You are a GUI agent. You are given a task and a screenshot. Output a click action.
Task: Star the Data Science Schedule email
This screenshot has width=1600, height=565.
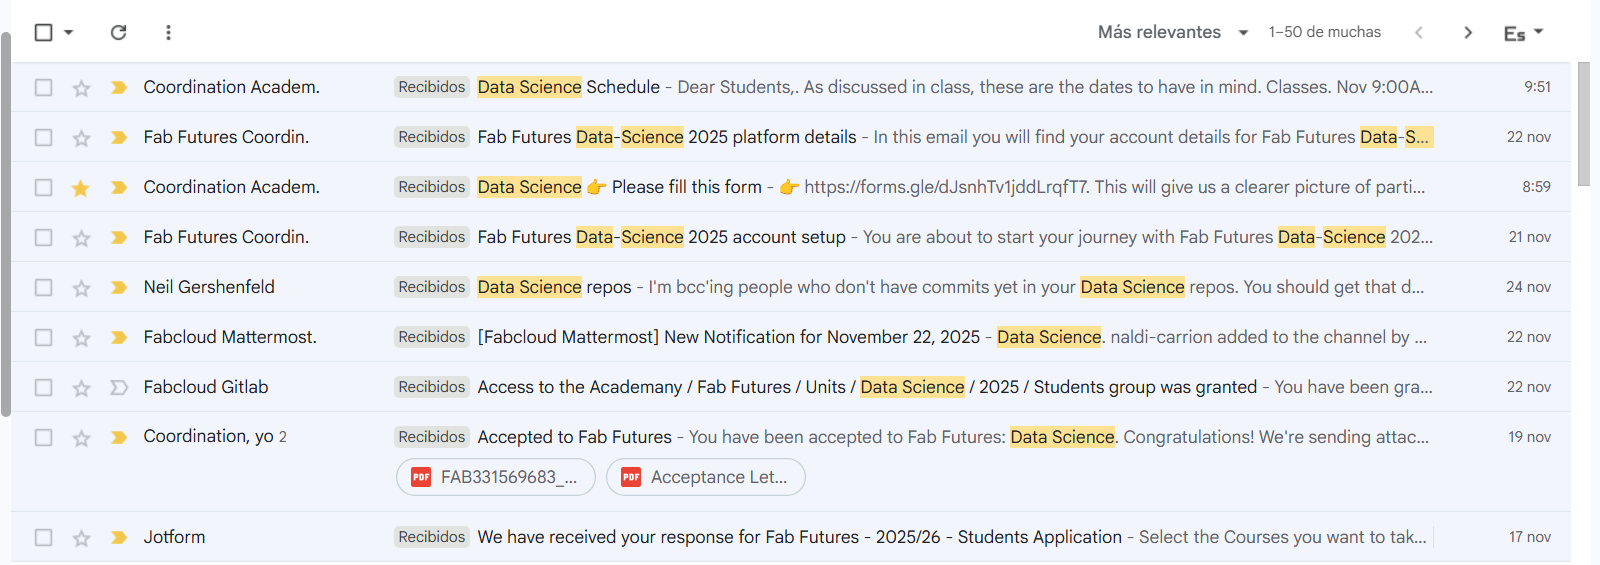pos(81,88)
